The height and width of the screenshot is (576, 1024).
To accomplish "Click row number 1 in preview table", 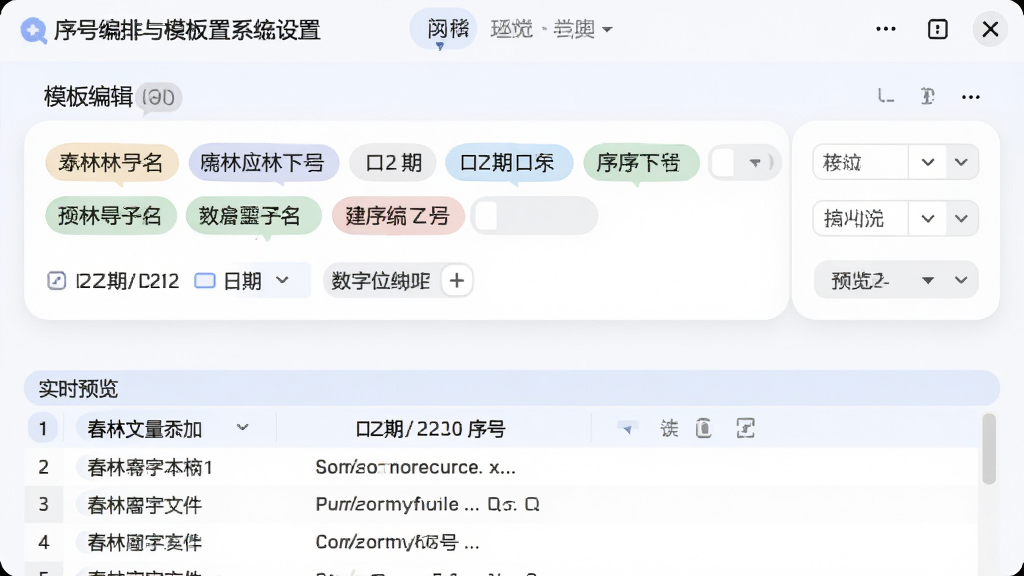I will [43, 429].
